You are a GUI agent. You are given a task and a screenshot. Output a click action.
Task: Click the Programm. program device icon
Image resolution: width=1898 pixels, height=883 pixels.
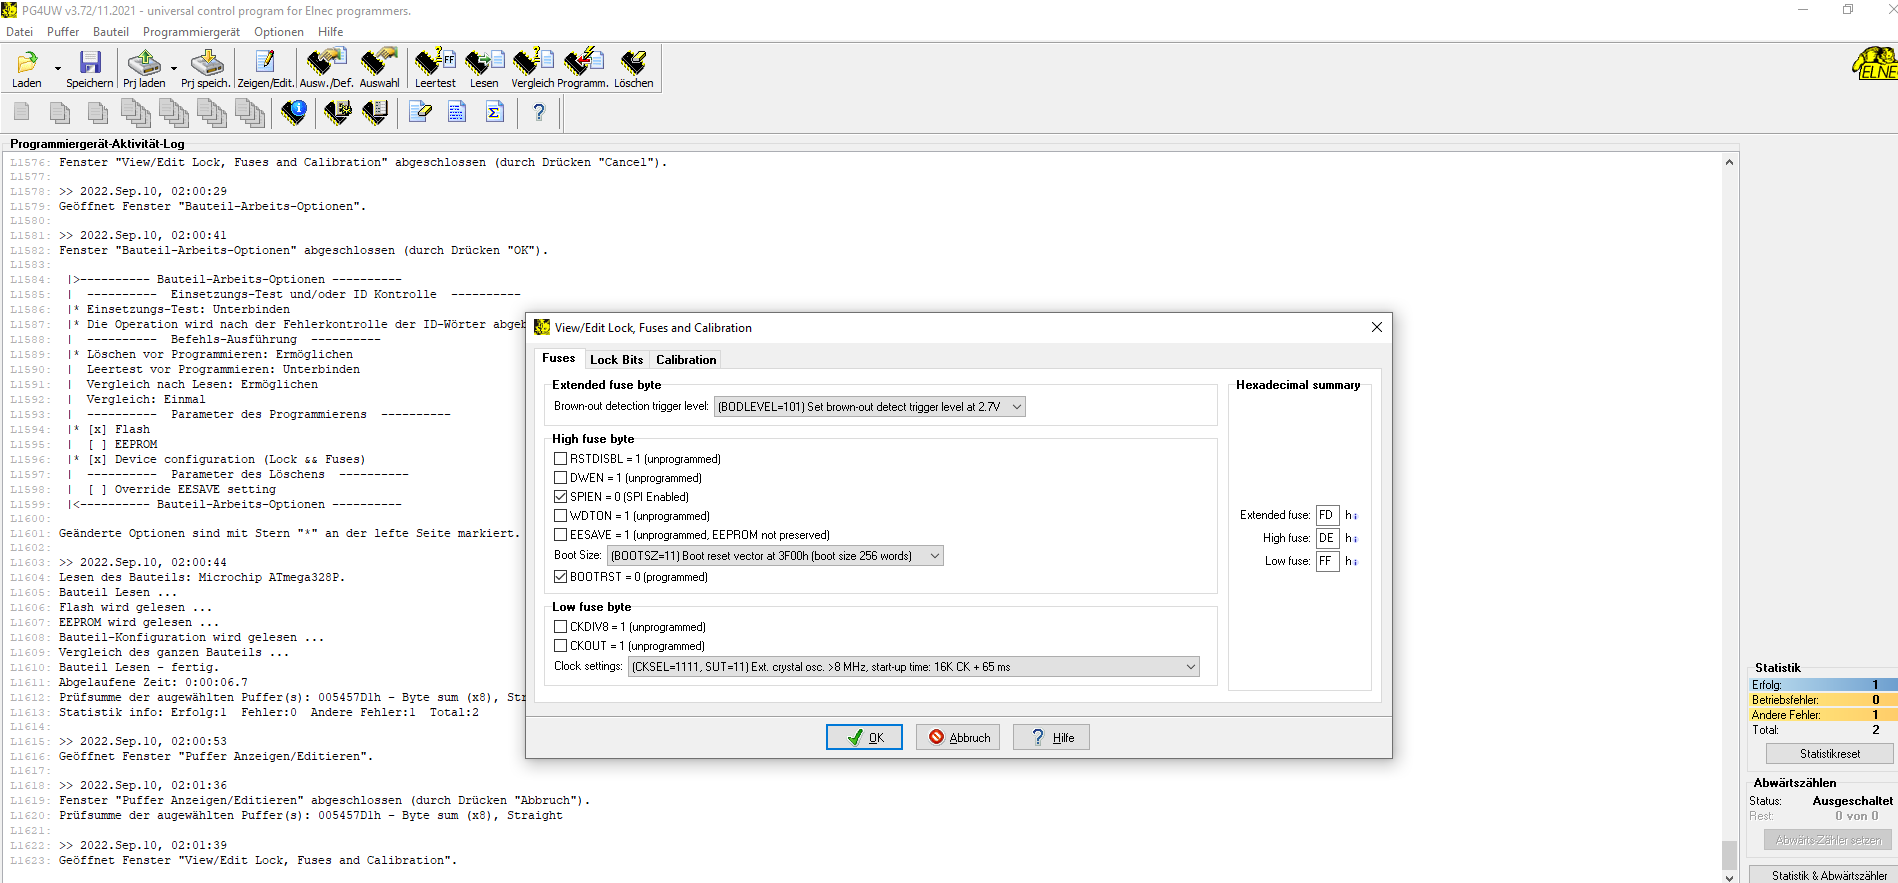[x=583, y=63]
